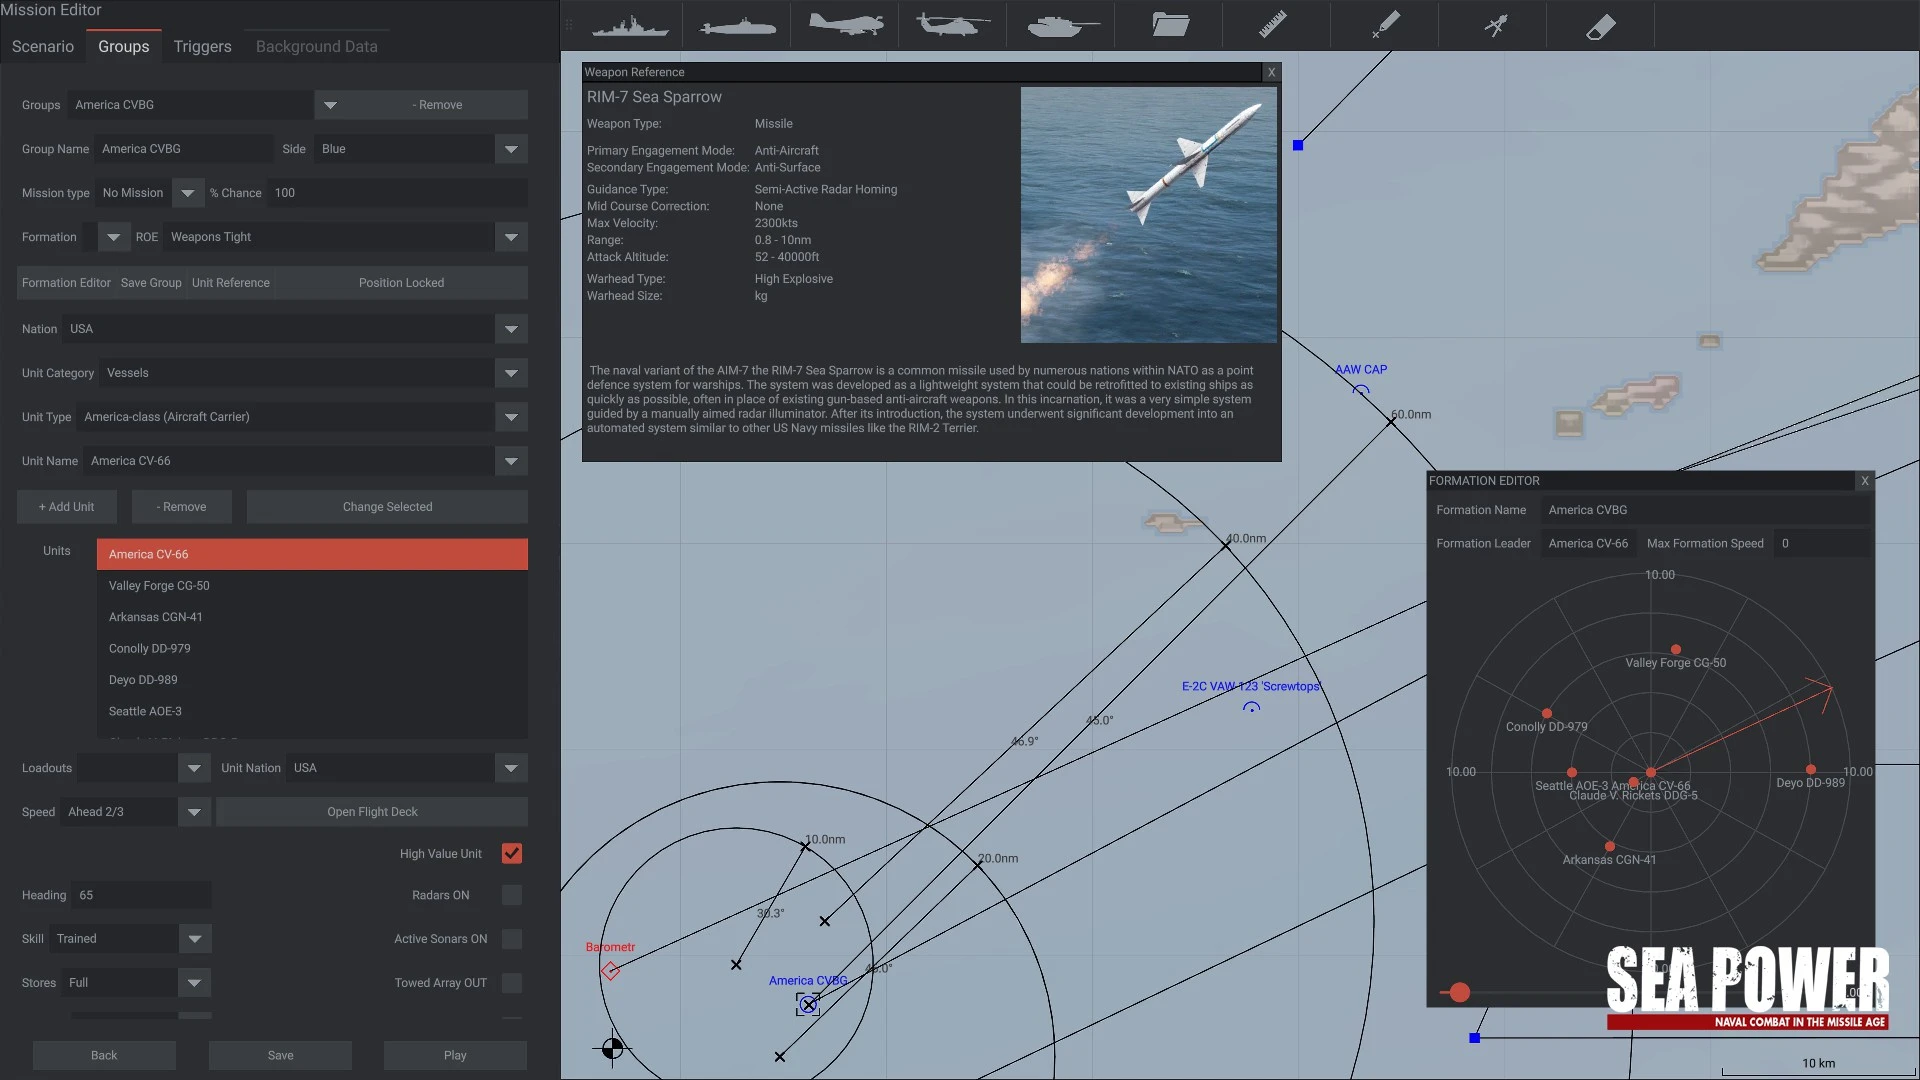Select the helicopter icon in toolbar
This screenshot has width=1920, height=1080.
pyautogui.click(x=952, y=25)
